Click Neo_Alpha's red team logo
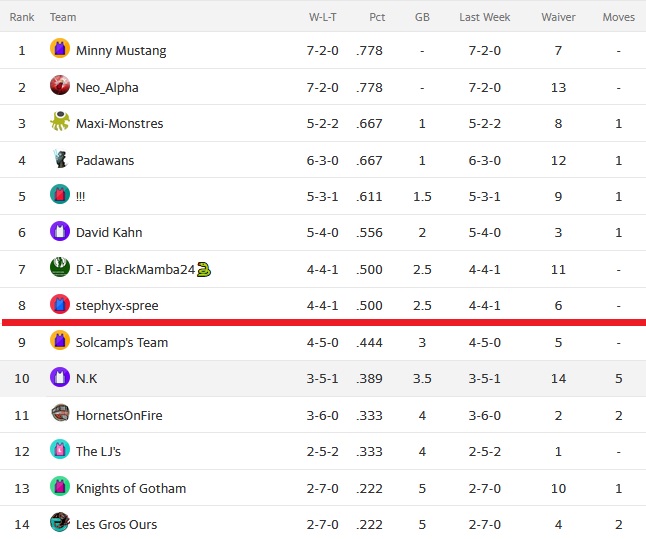The height and width of the screenshot is (539, 646). (x=60, y=85)
